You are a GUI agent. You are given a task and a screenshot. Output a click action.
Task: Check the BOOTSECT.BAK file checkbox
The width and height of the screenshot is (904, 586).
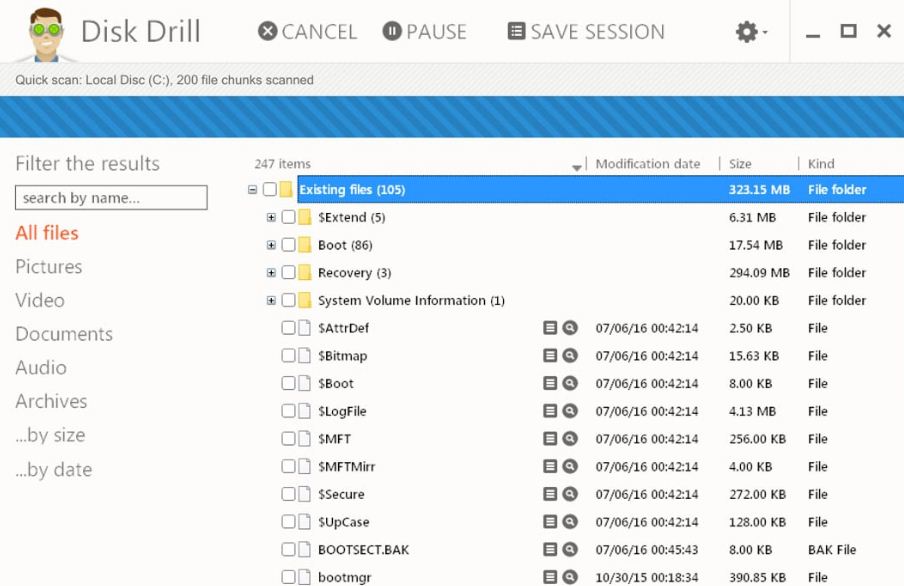(288, 550)
